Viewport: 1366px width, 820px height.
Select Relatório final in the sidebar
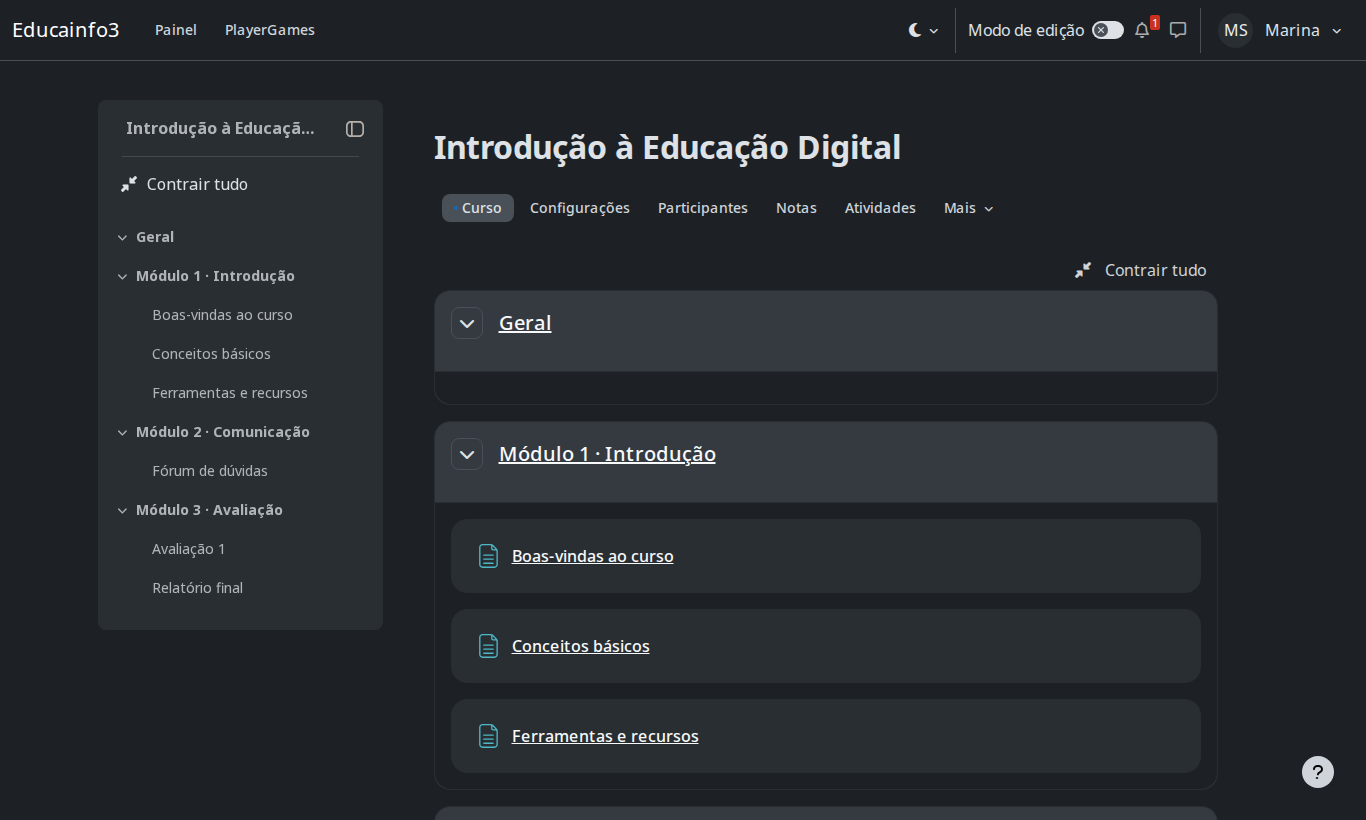[x=198, y=588]
